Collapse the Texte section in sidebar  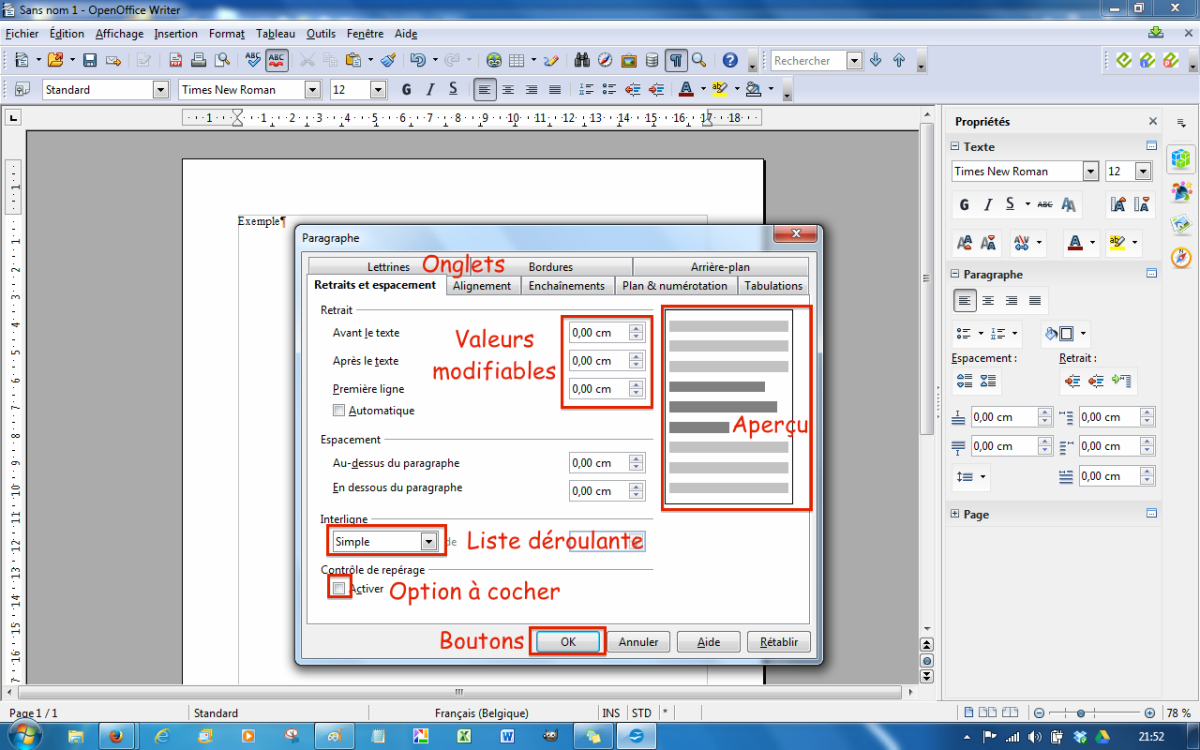pos(955,147)
